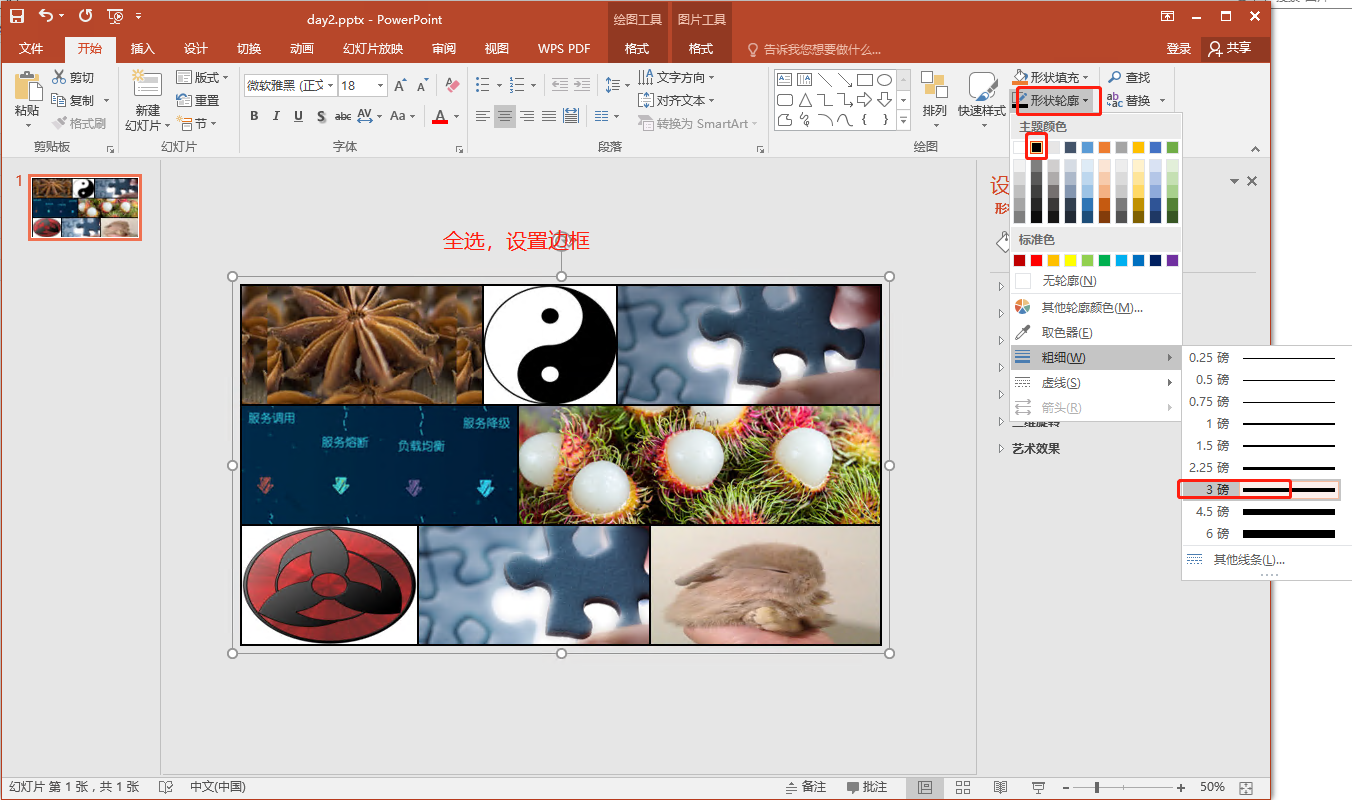Select slide 1 thumbnail
Screen dimensions: 1352x800
tap(85, 207)
